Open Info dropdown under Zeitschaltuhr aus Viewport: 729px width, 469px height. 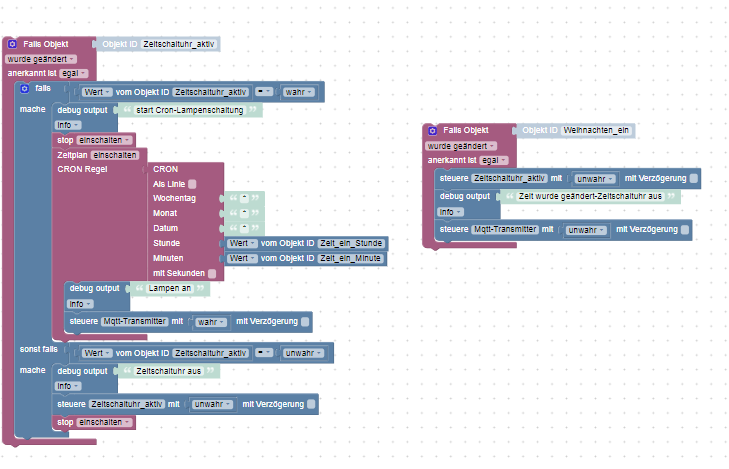[68, 386]
